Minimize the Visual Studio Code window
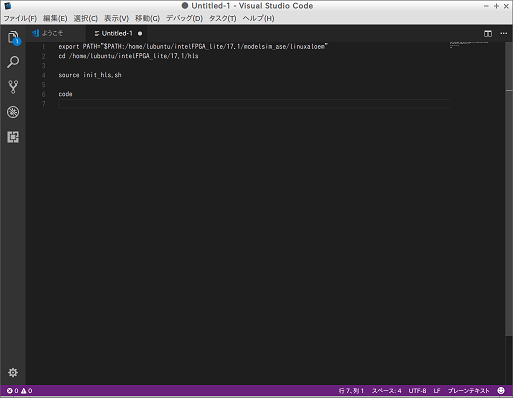This screenshot has width=513, height=398. 486,6
